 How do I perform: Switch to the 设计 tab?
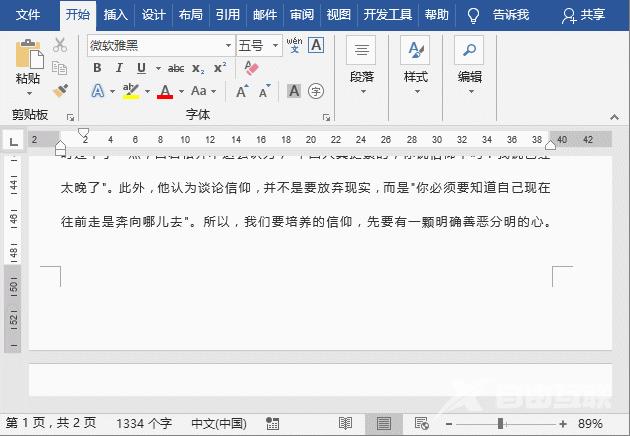click(153, 15)
